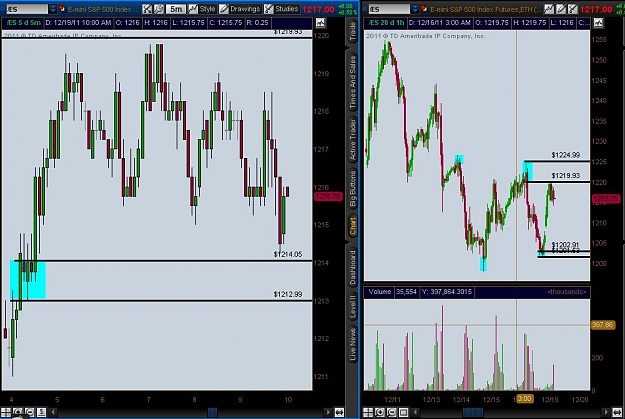Click the left chart symbol field /ES
The width and height of the screenshot is (625, 419).
27,9
